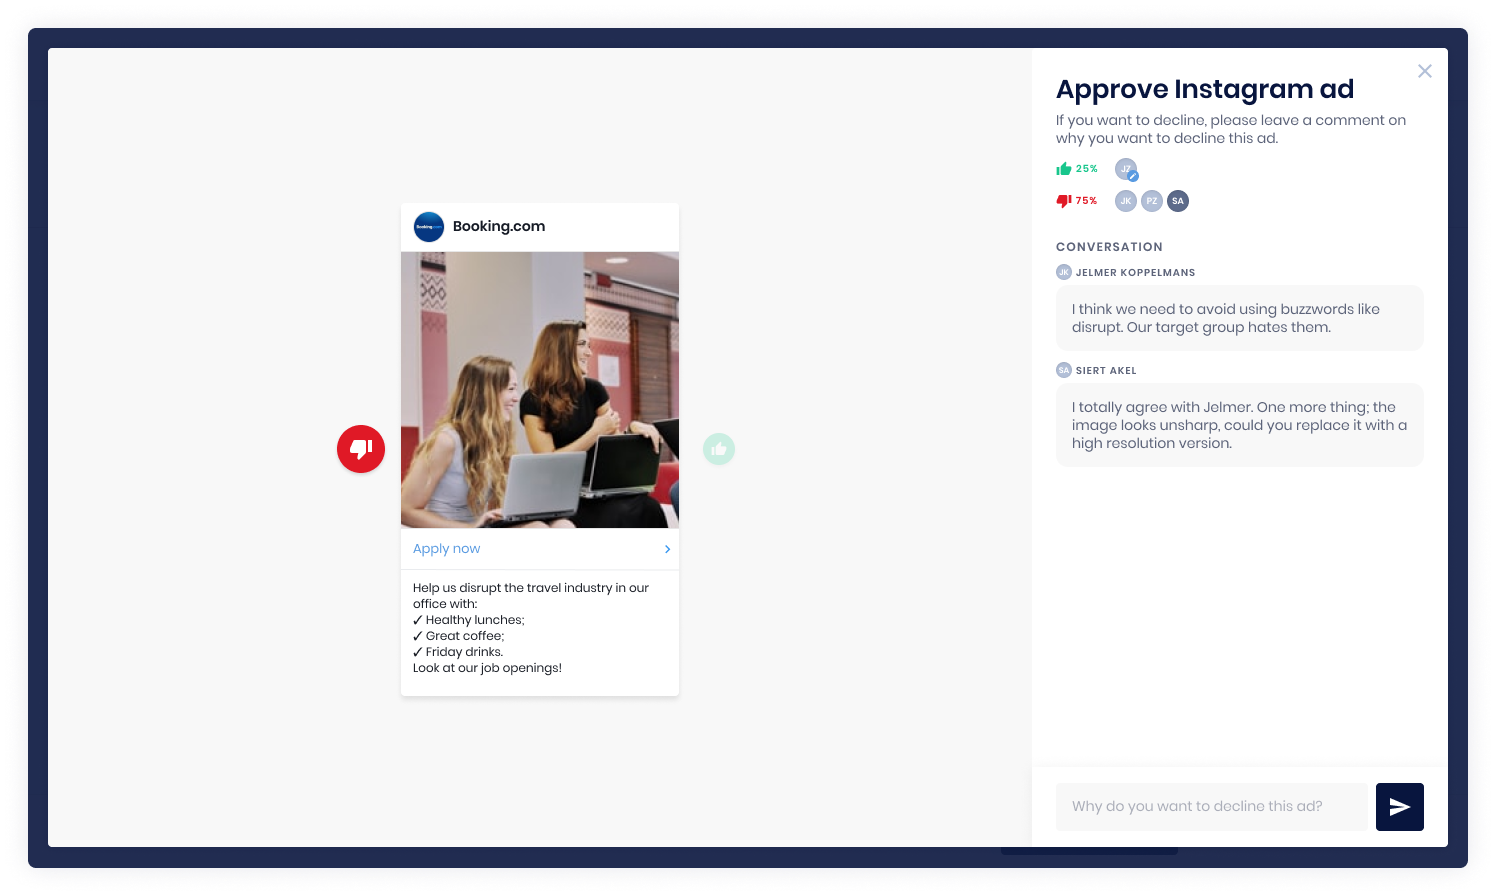Click the pencil edit badge on JZ avatar
This screenshot has width=1496, height=896.
click(x=1133, y=176)
